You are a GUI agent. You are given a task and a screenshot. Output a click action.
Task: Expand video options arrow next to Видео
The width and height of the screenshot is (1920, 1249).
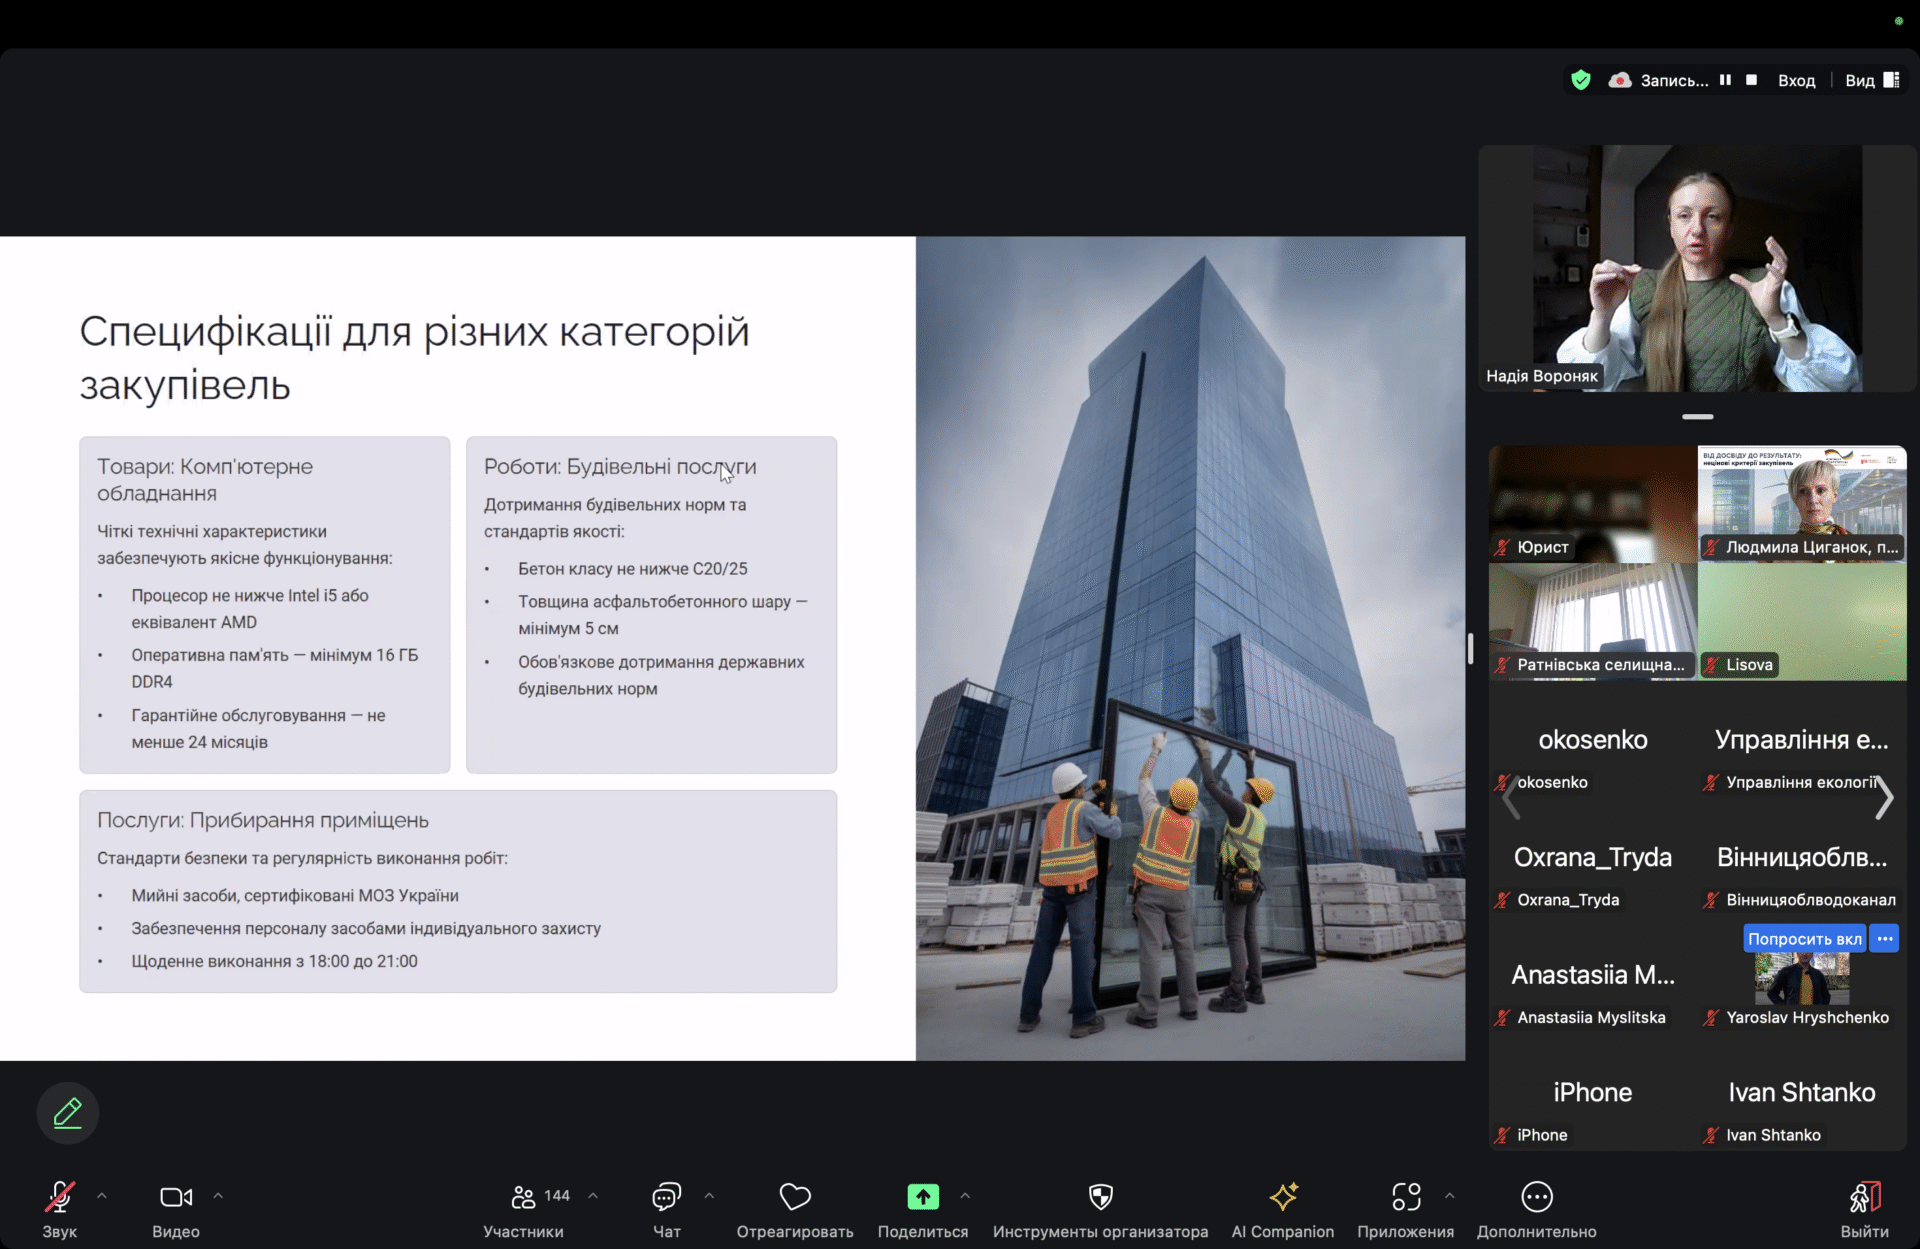tap(218, 1196)
